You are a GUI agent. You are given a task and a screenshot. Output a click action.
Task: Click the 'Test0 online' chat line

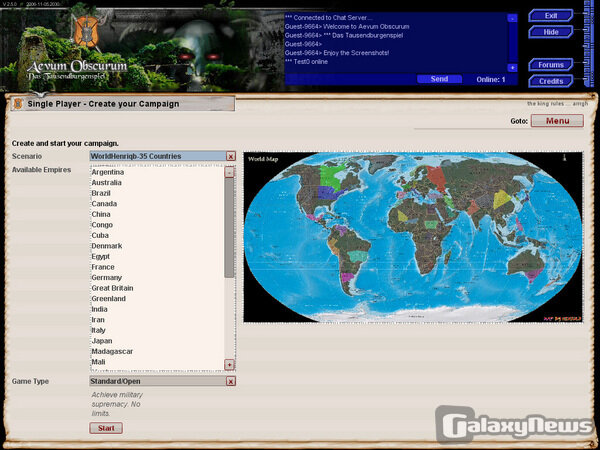pos(306,62)
